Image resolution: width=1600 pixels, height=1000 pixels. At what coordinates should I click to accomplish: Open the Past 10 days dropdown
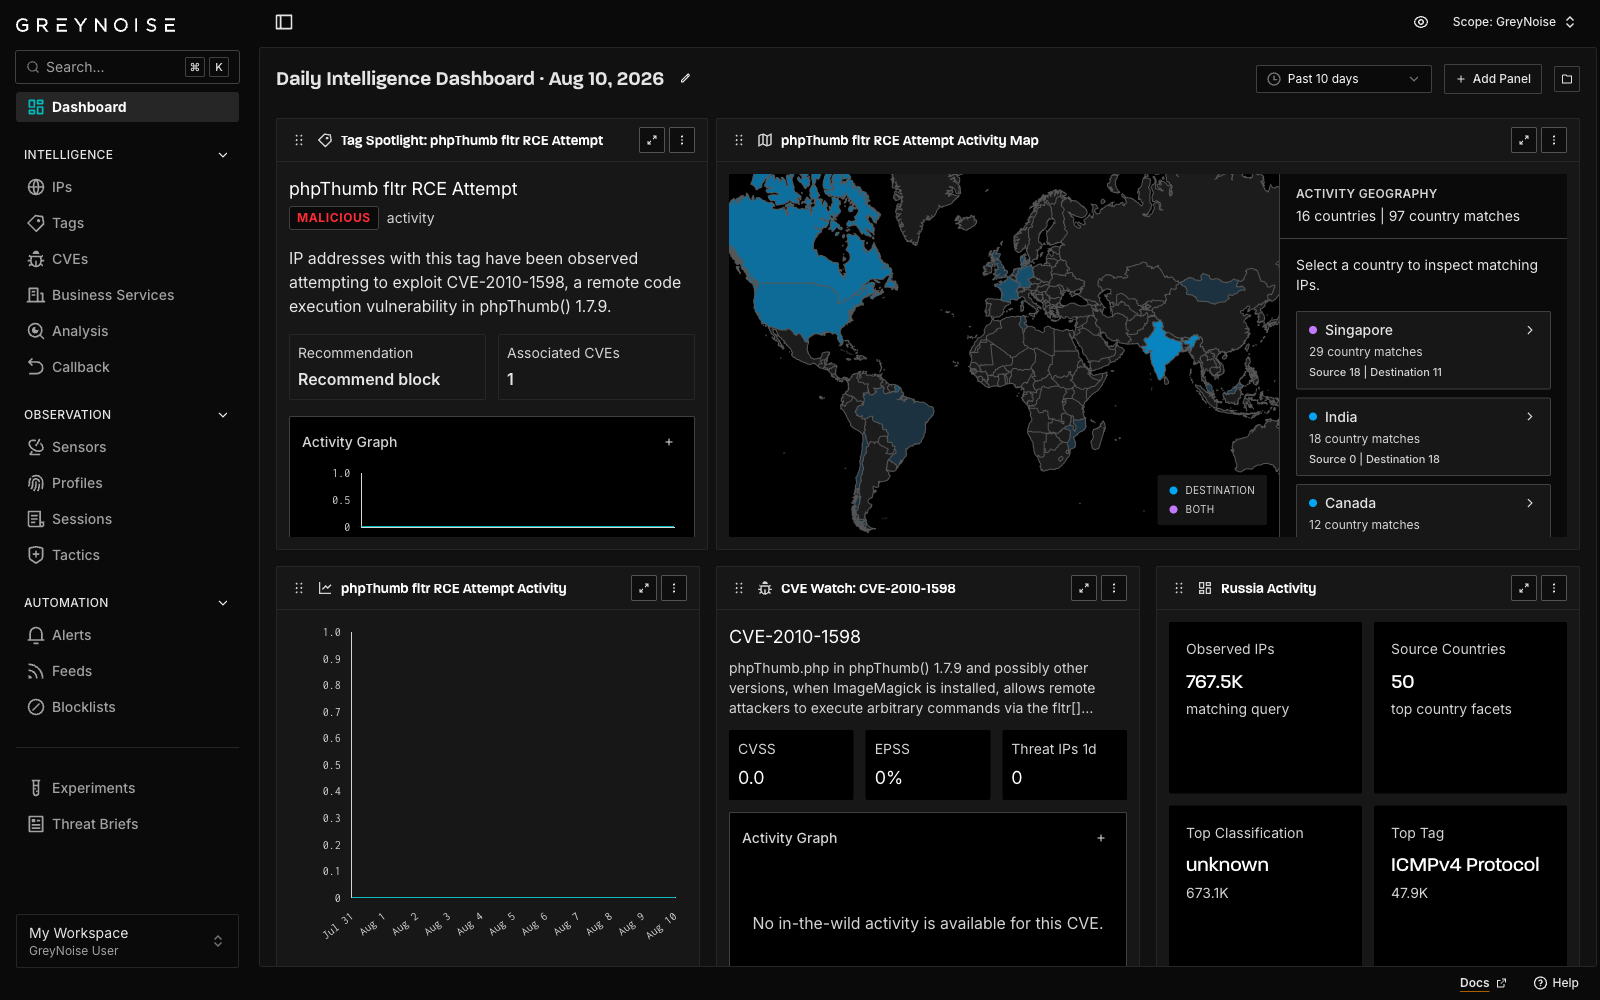(x=1343, y=79)
